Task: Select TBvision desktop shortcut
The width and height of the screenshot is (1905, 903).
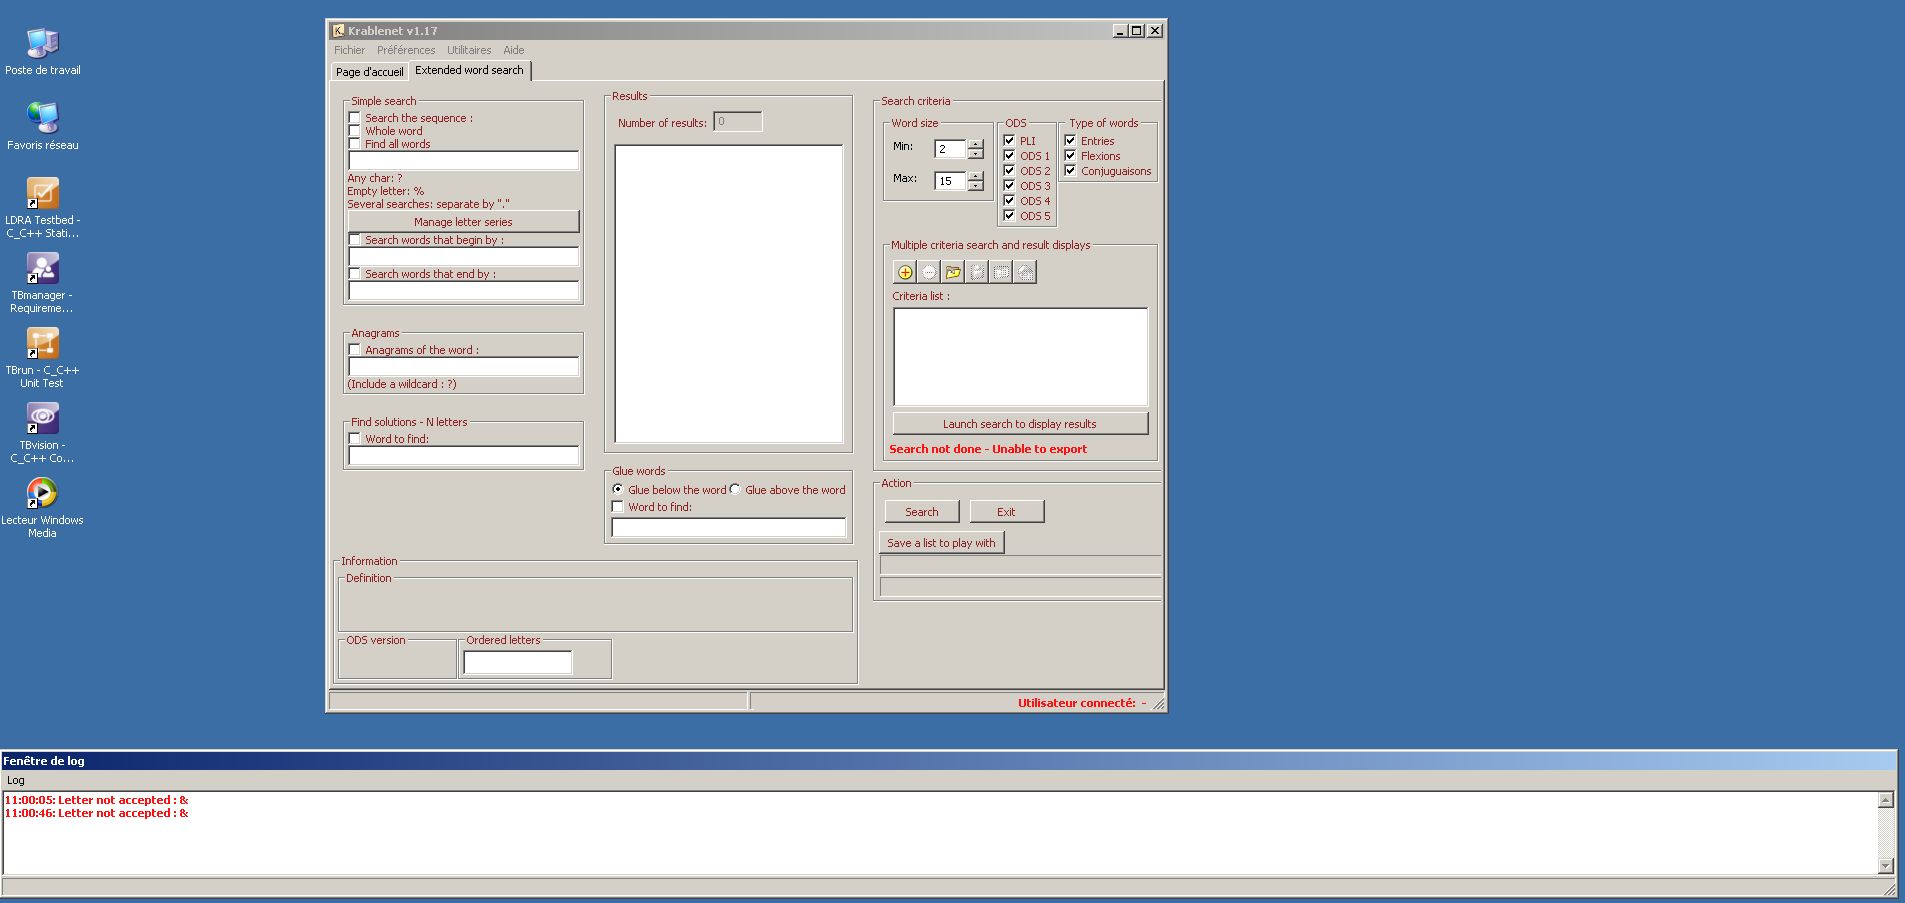Action: coord(42,432)
